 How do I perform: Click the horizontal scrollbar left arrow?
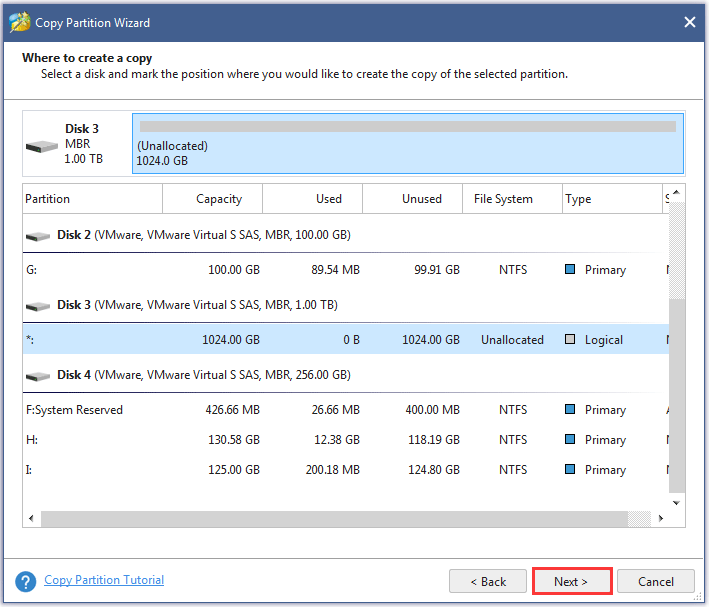tap(31, 518)
